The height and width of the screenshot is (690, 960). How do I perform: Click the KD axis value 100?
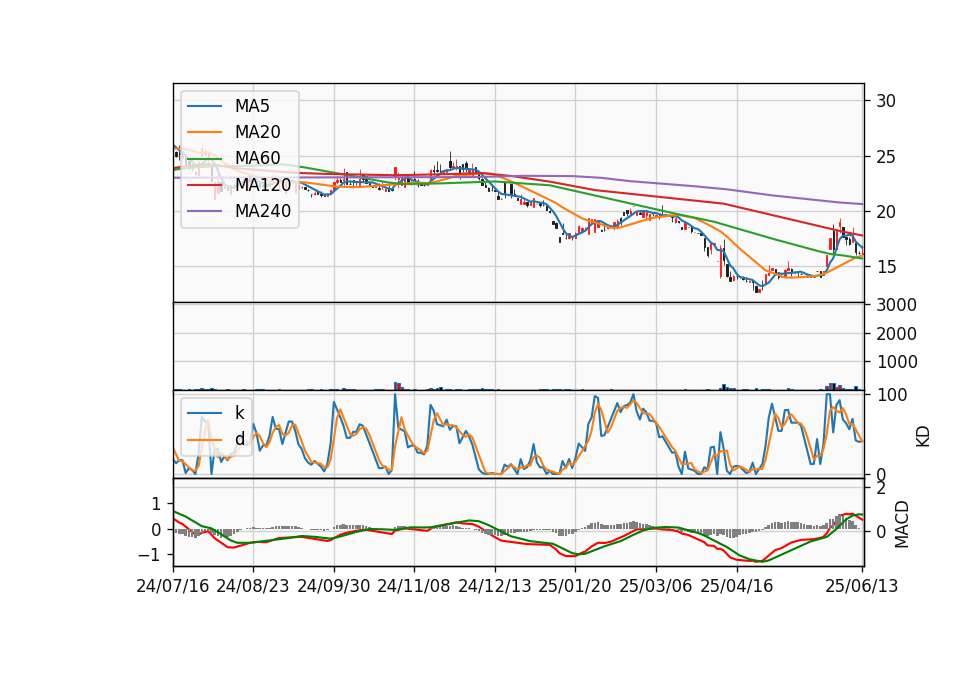pyautogui.click(x=891, y=395)
